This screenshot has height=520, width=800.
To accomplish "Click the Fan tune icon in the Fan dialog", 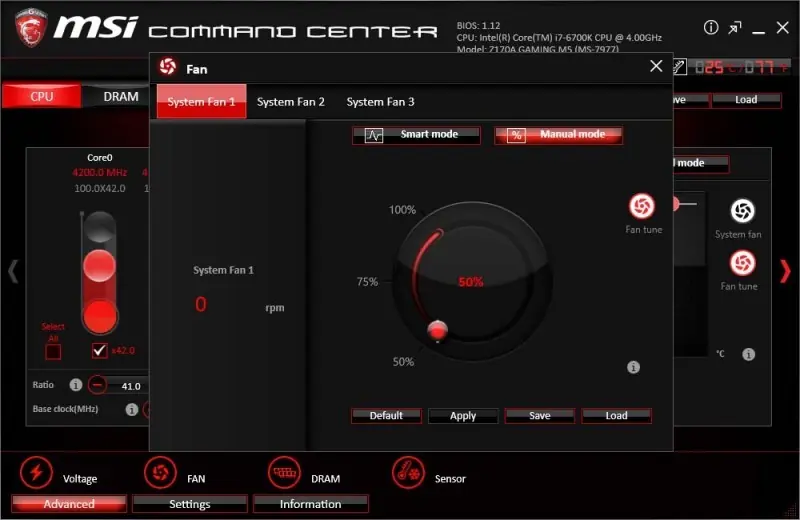I will pyautogui.click(x=642, y=206).
